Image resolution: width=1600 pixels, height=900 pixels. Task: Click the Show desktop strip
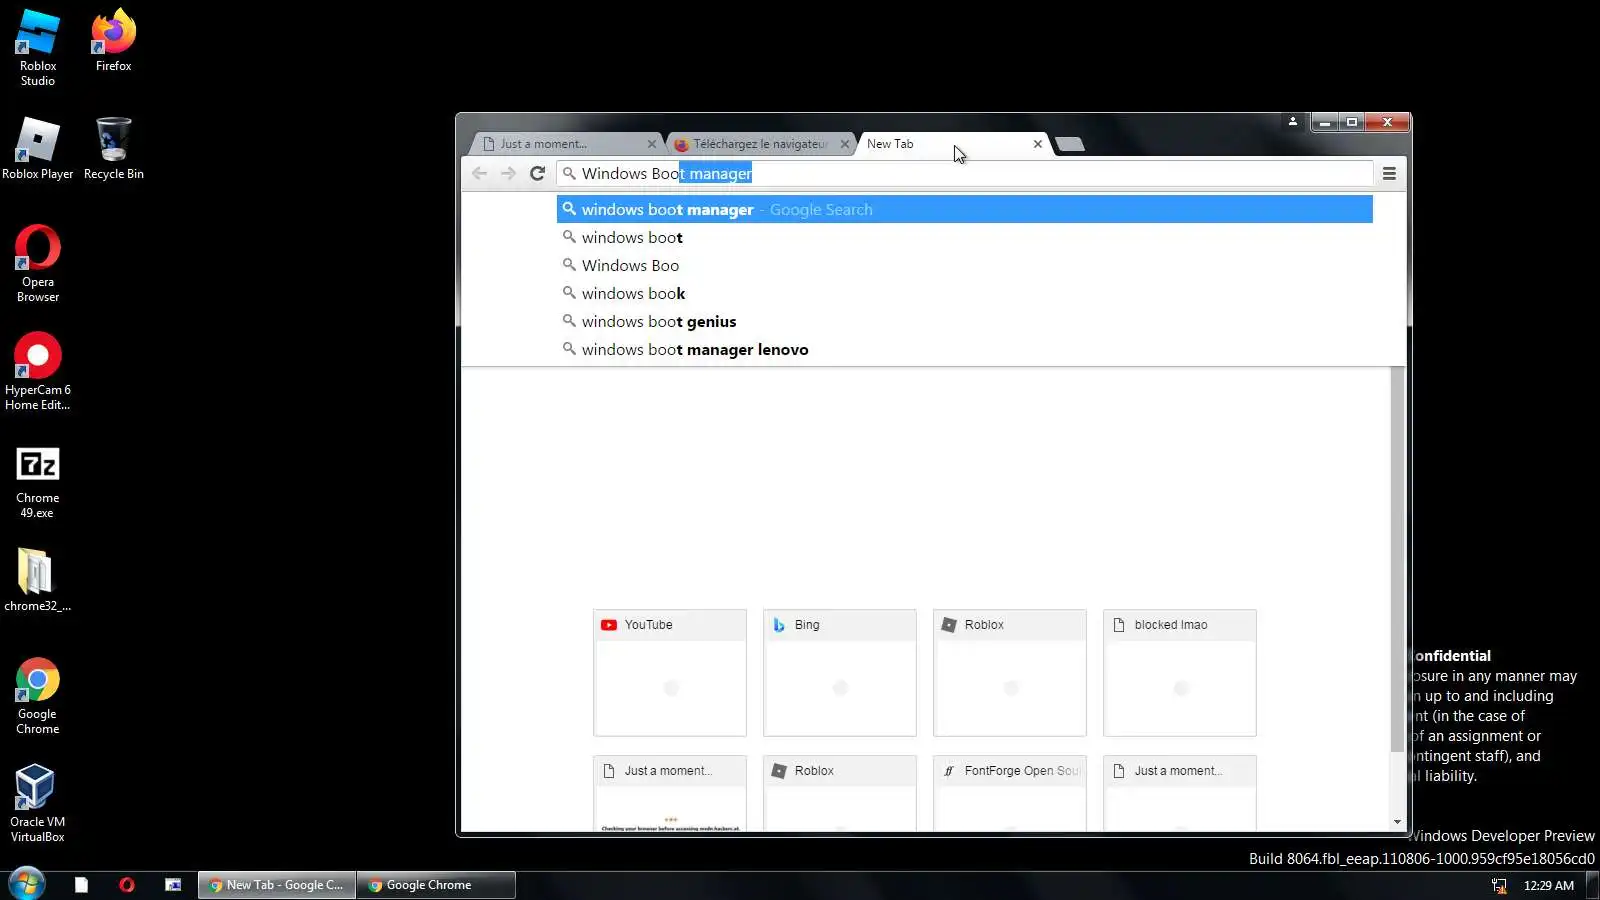coord(1593,885)
